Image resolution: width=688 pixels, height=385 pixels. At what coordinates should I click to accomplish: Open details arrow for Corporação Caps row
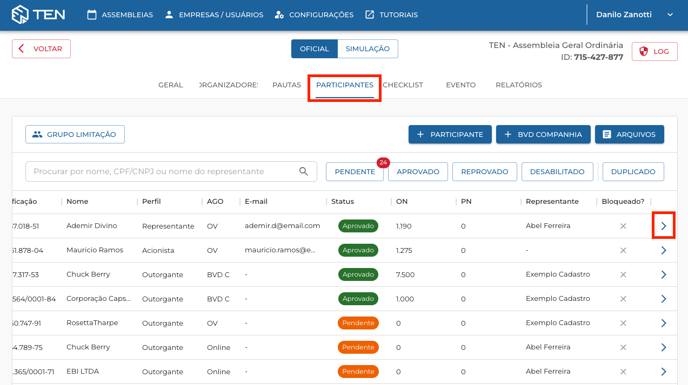tap(663, 299)
